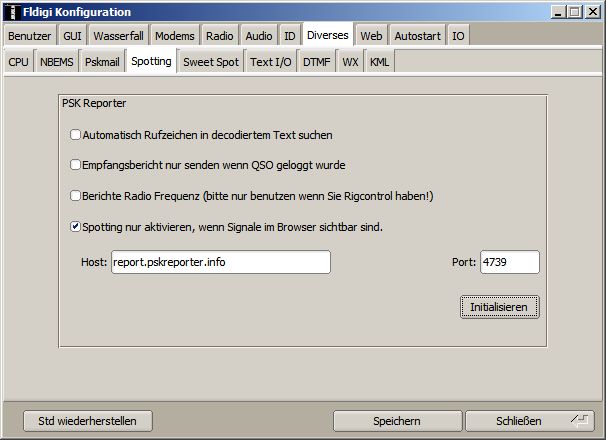Click the Host input field
The width and height of the screenshot is (606, 440).
(220, 262)
